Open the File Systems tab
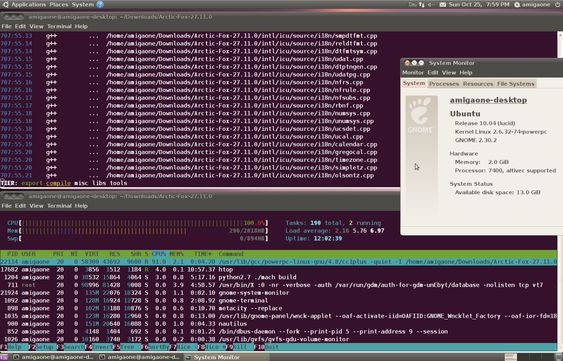Screen dimensions: 563x361 [x=516, y=84]
